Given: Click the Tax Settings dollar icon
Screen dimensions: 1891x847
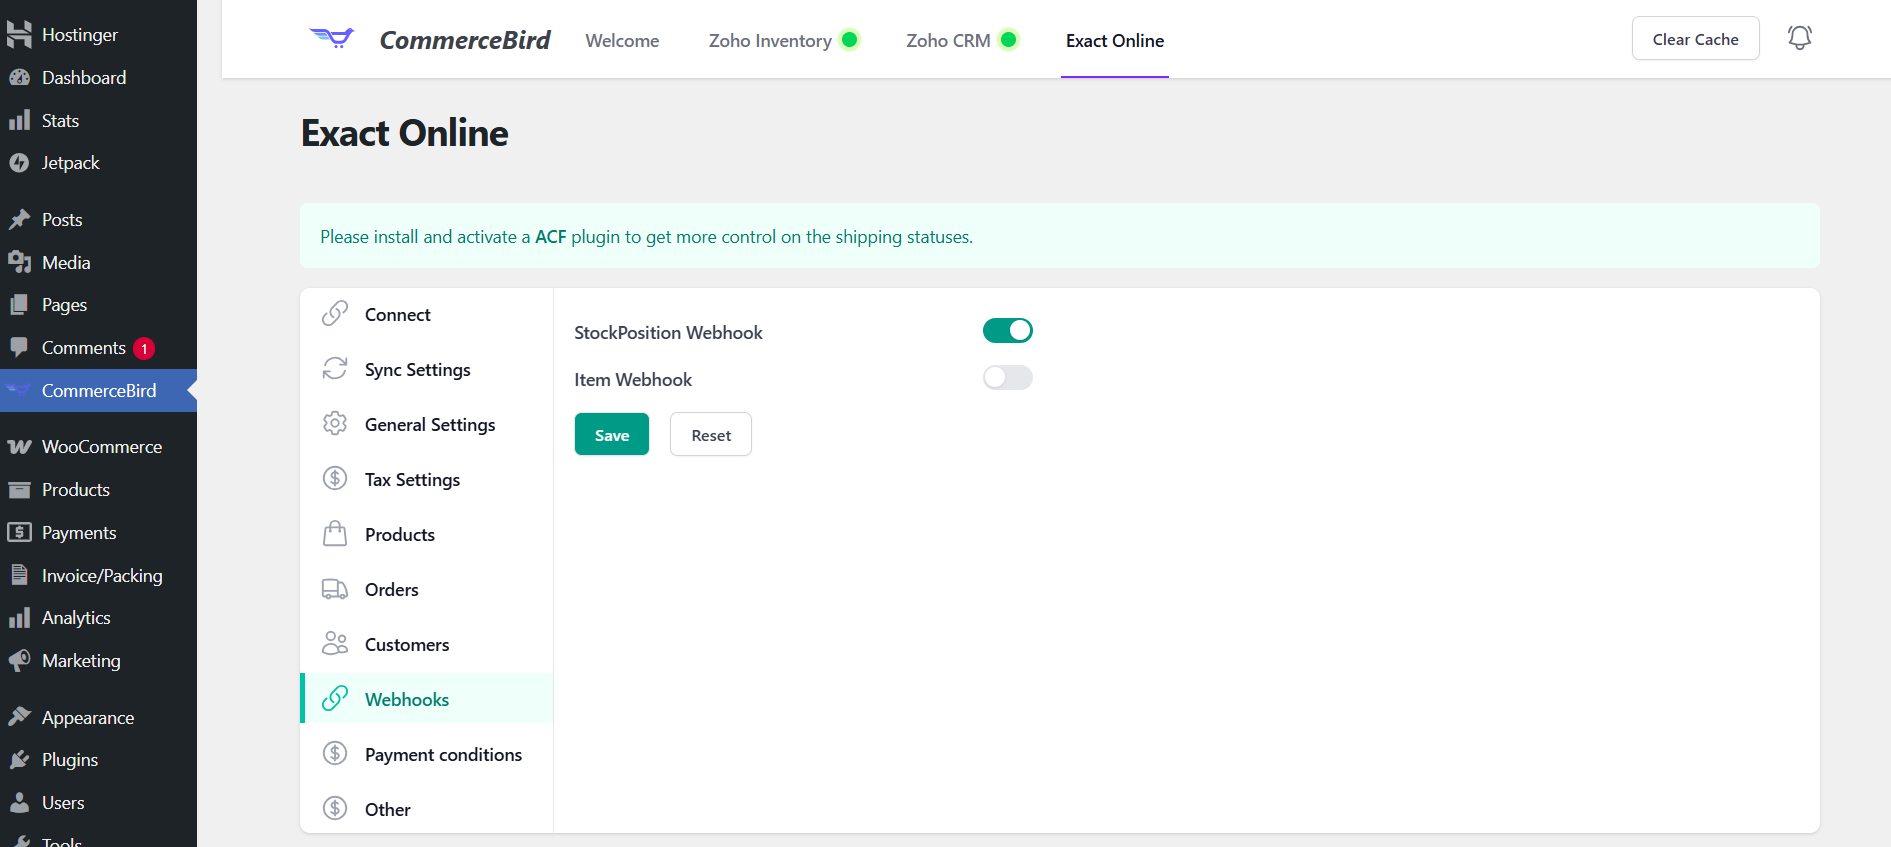Looking at the screenshot, I should tap(335, 479).
